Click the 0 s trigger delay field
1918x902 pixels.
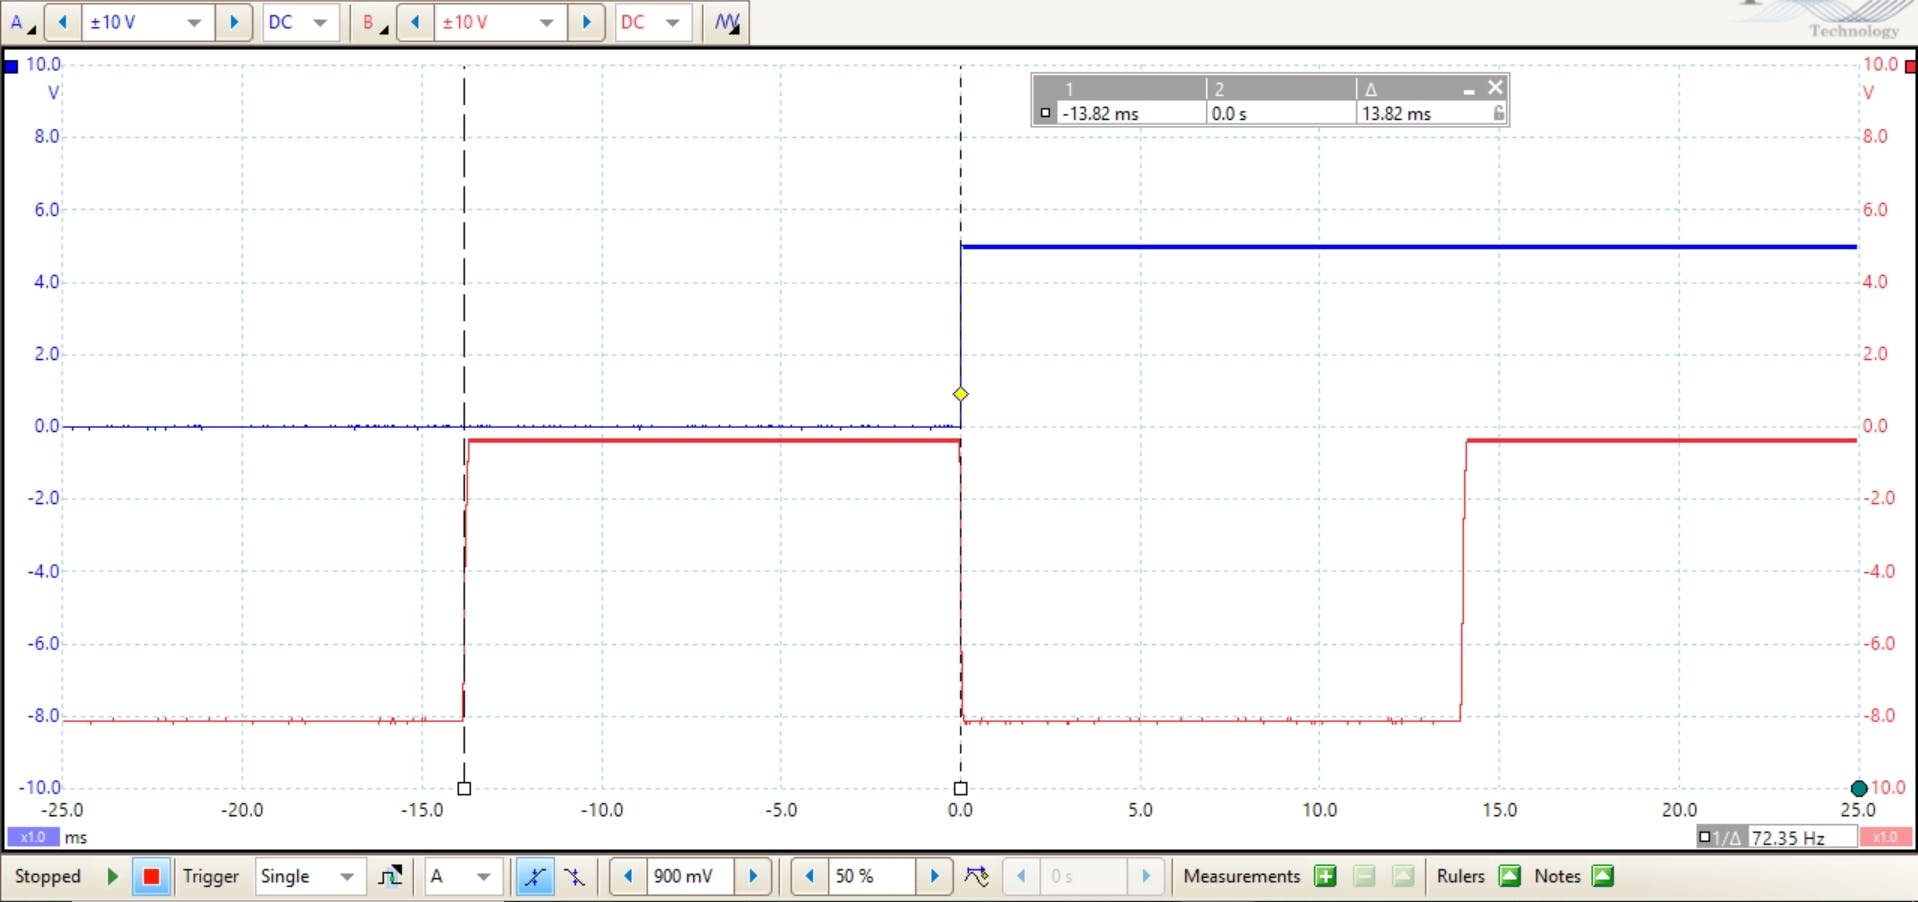coord(1085,877)
